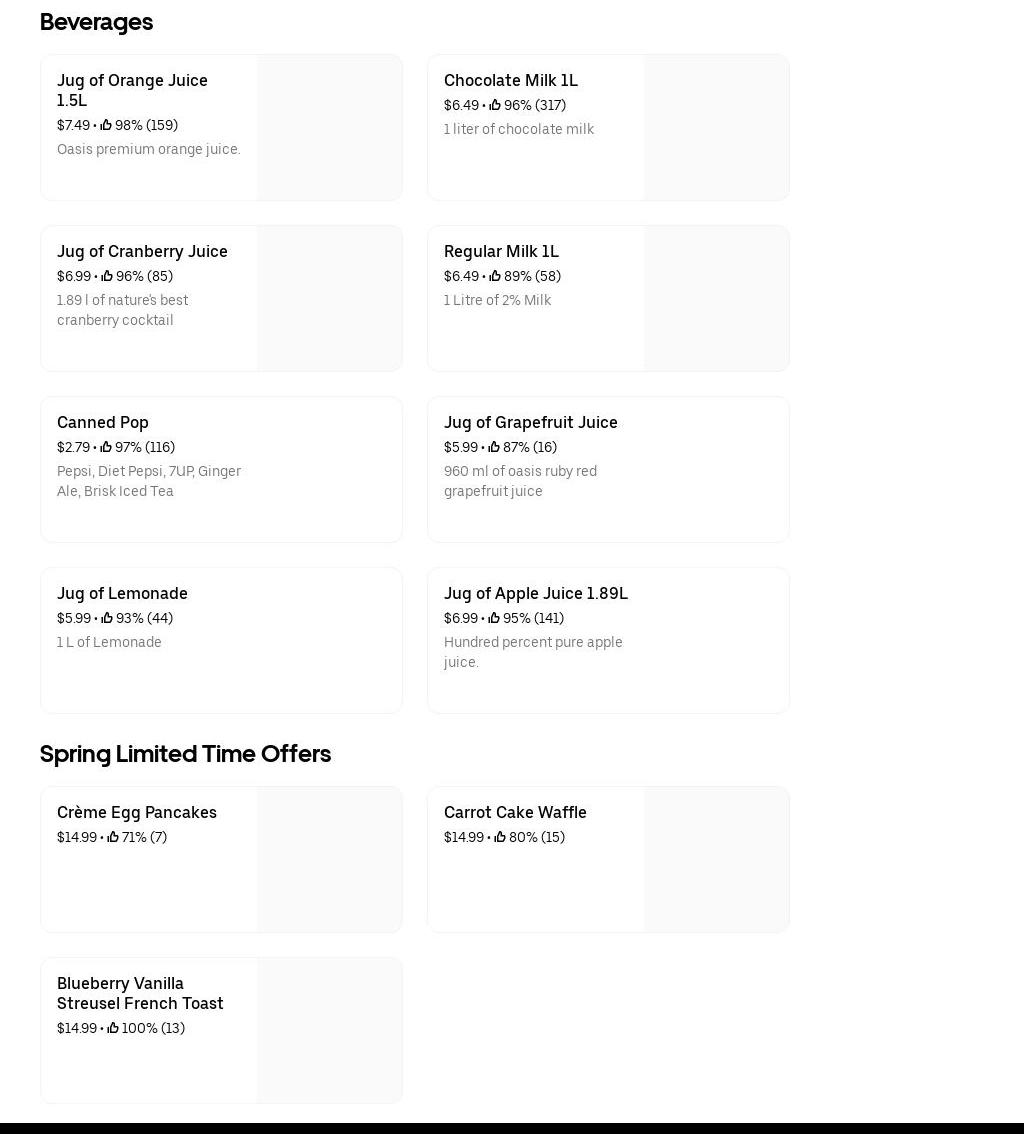Click thumbs-up icon for Jug of Grapefruit Juice
1024x1134 pixels.
click(494, 447)
